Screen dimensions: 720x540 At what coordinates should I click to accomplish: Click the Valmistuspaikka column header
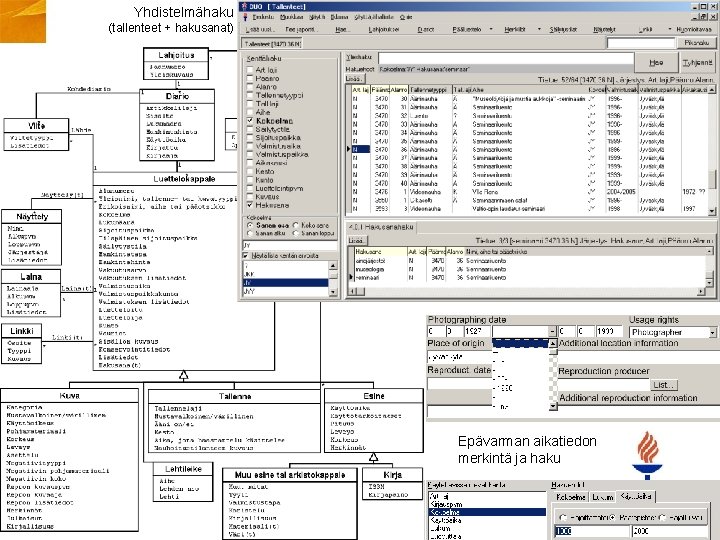tap(659, 90)
